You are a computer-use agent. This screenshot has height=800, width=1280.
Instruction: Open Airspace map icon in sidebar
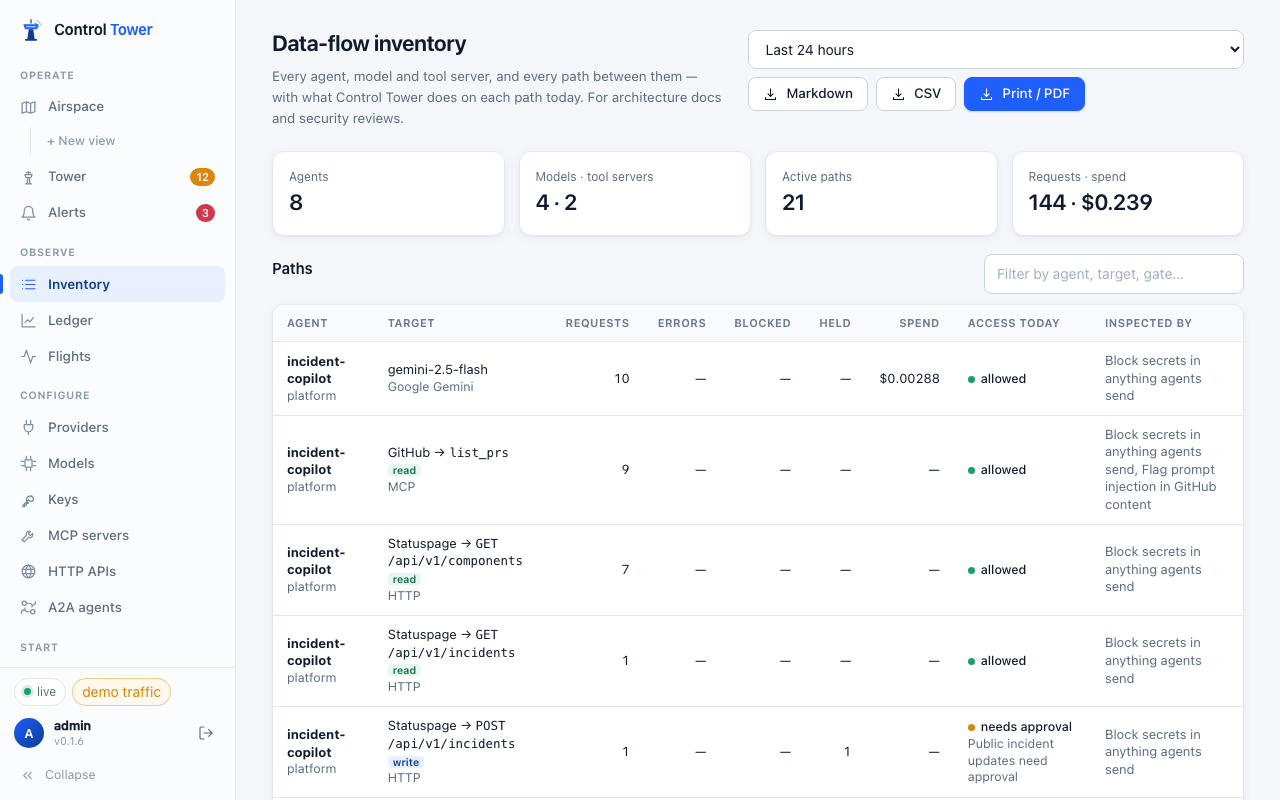(28, 107)
